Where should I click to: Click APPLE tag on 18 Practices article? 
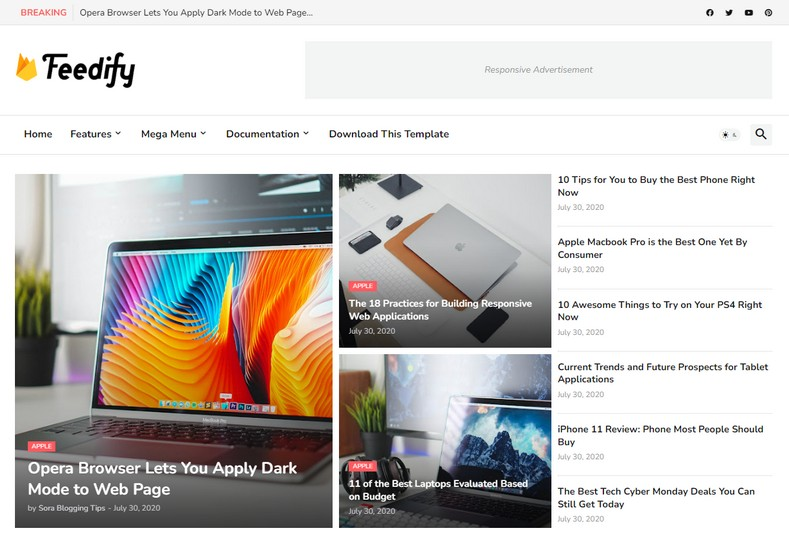point(363,286)
